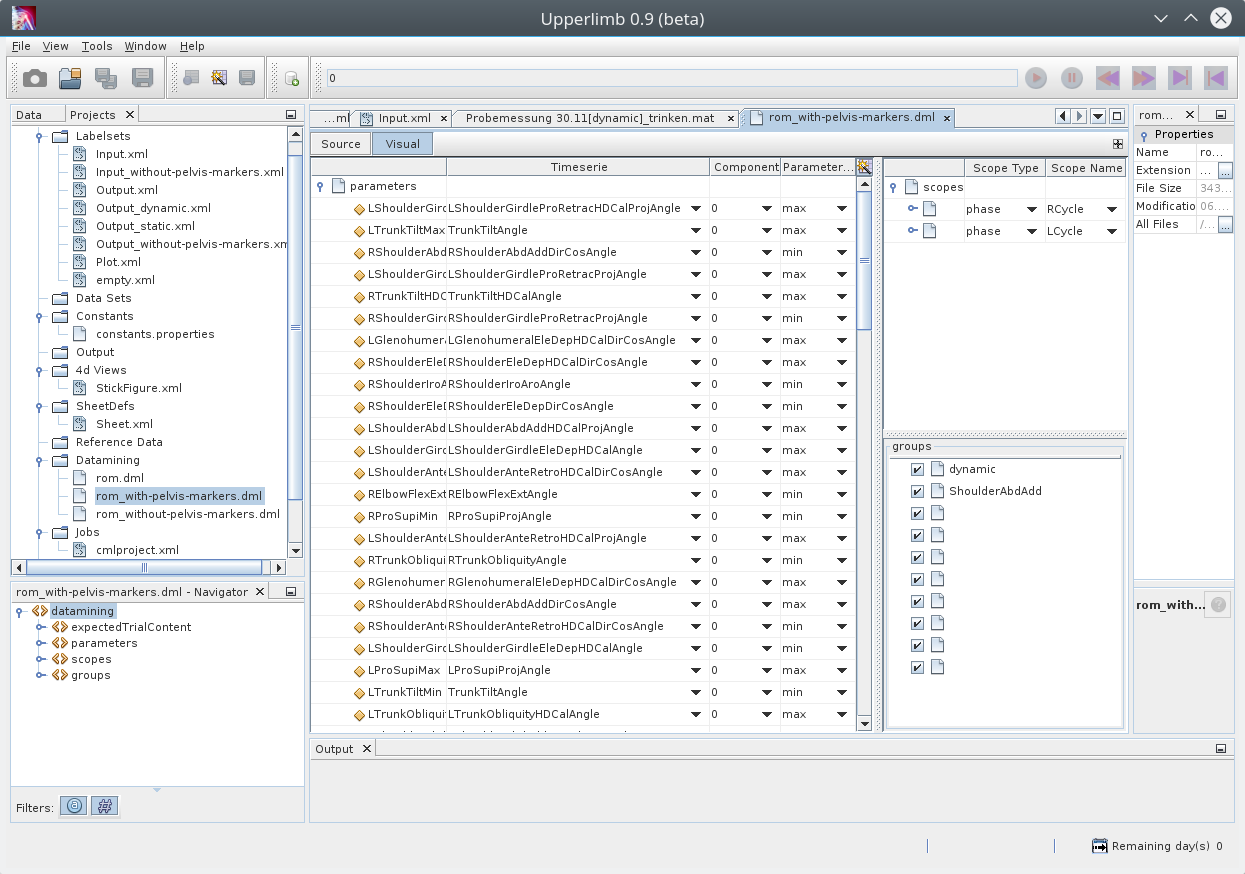The width and height of the screenshot is (1245, 874).
Task: Expand the expectedTrialContent node in Navigator
Action: tap(41, 627)
